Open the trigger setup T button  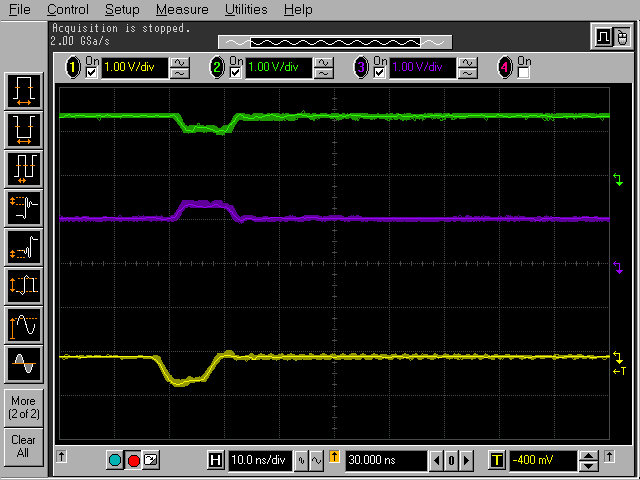(x=496, y=460)
